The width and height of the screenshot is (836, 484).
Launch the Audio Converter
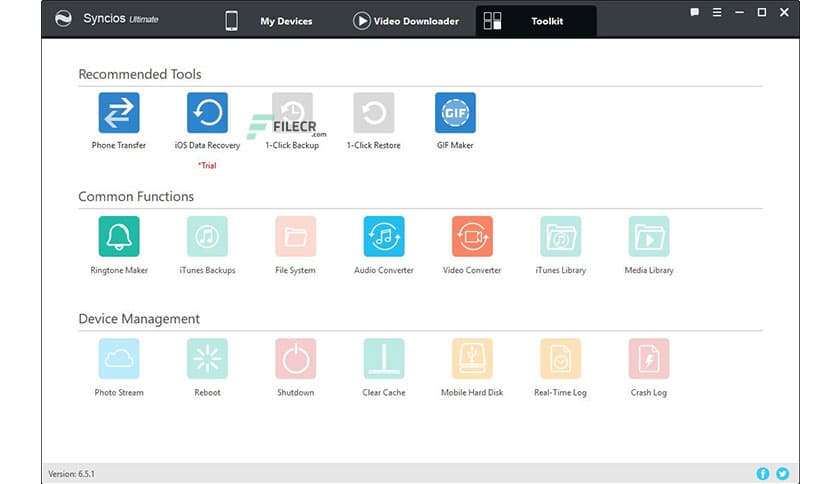[x=384, y=236]
